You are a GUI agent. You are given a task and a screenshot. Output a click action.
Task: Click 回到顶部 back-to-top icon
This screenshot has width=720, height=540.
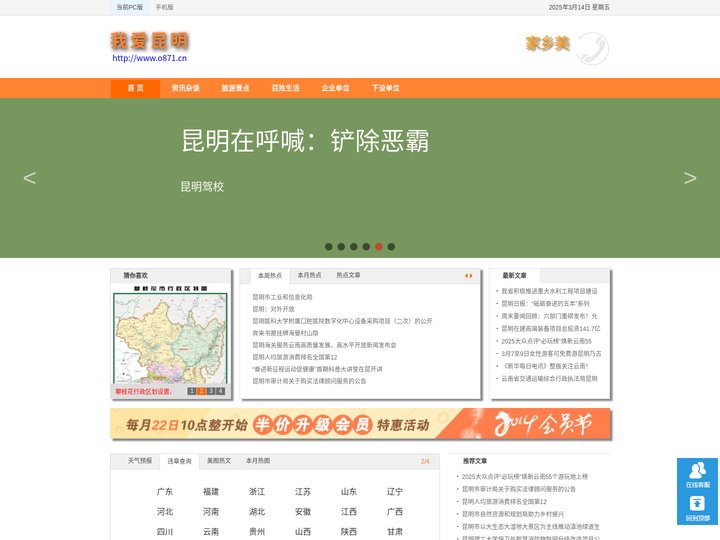click(x=697, y=508)
